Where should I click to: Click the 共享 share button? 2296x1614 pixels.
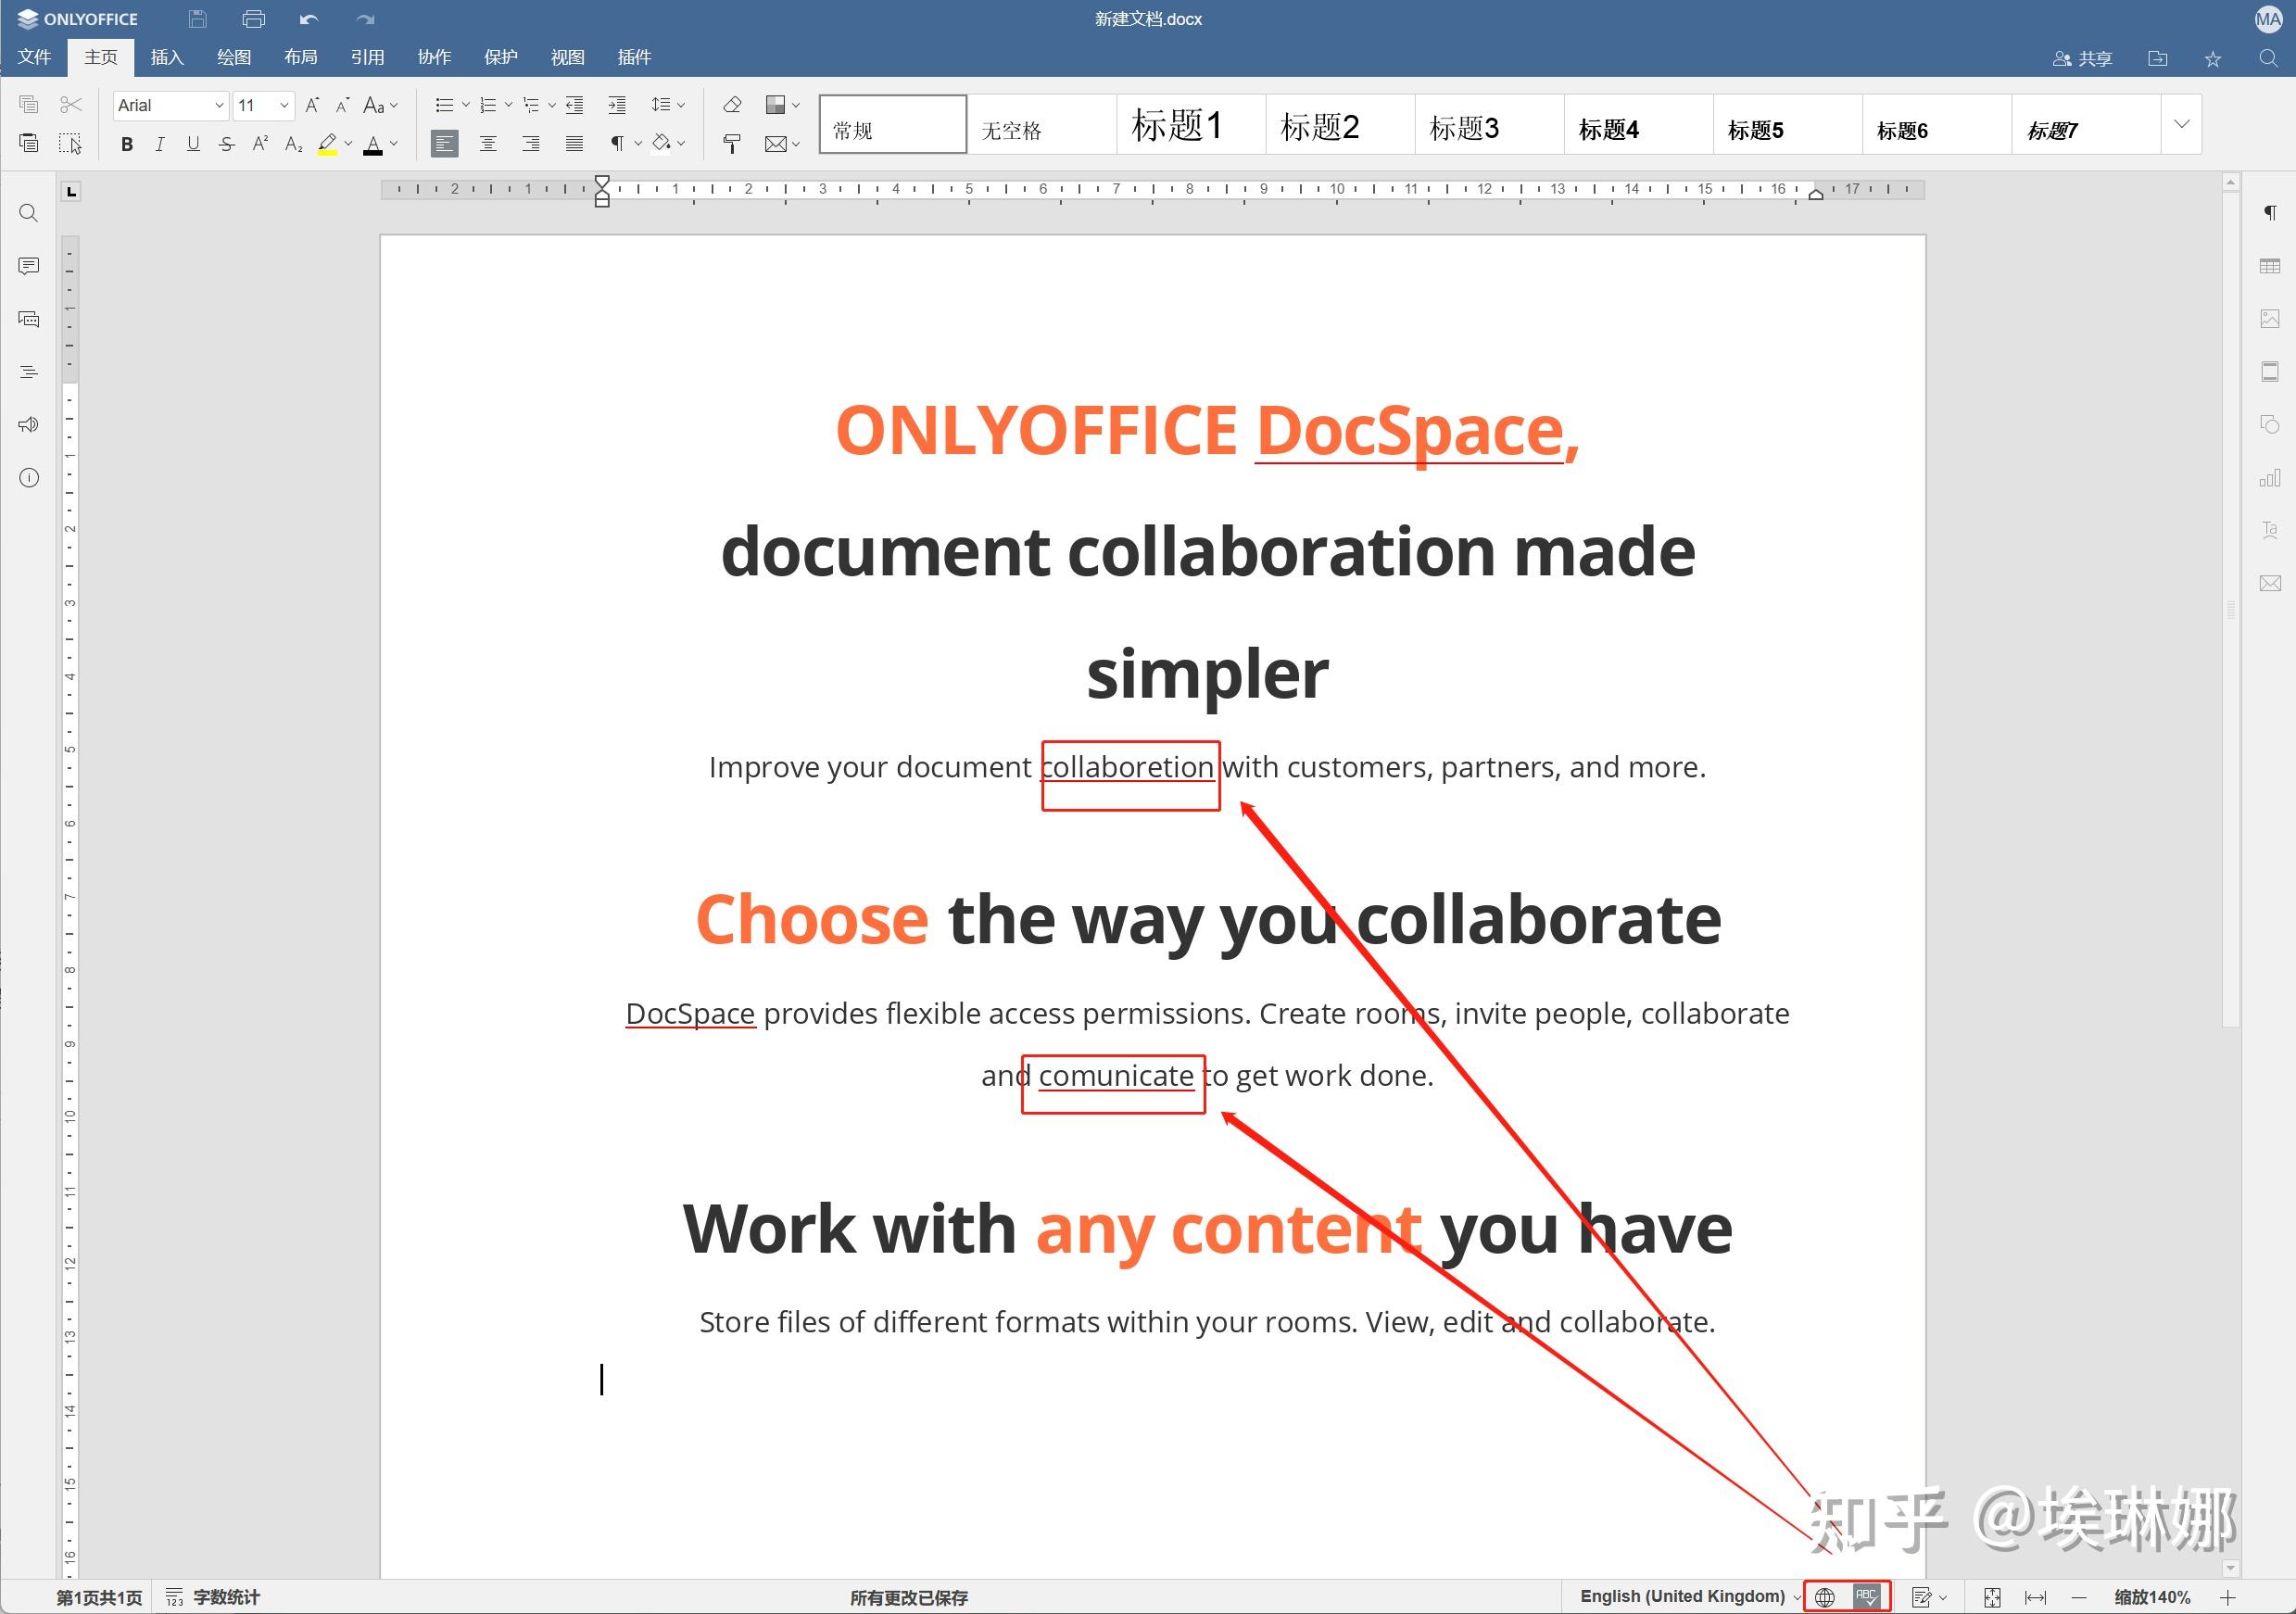pyautogui.click(x=2082, y=59)
